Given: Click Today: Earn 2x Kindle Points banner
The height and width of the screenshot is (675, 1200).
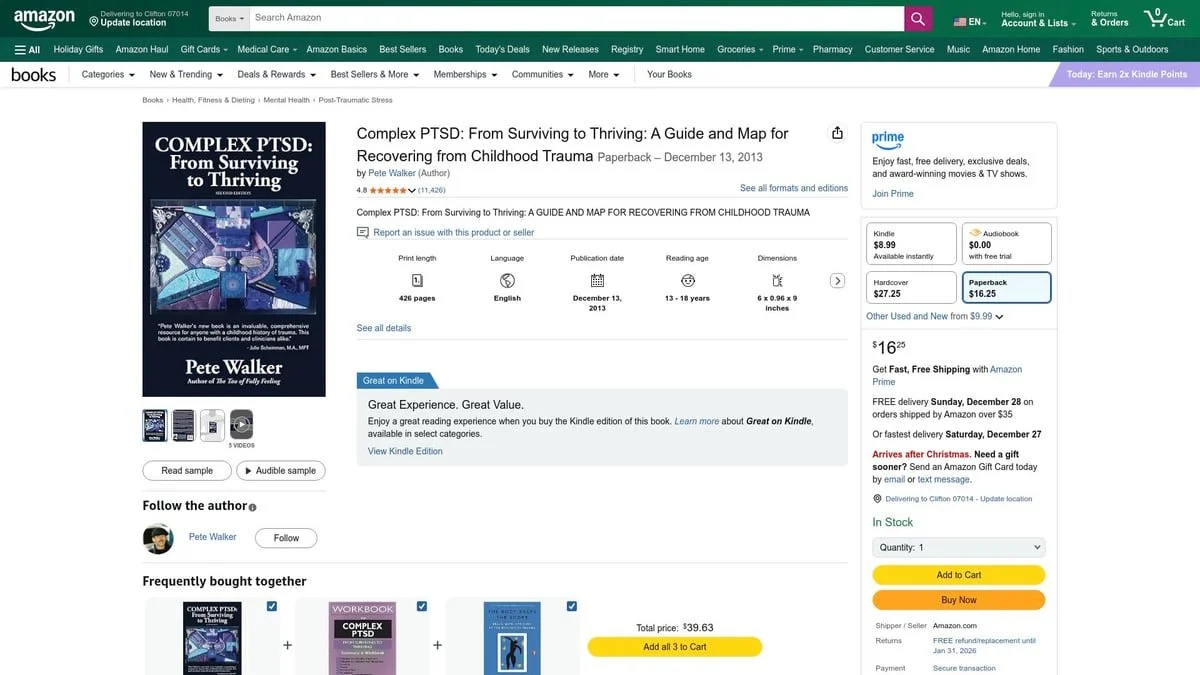Looking at the screenshot, I should [1126, 74].
